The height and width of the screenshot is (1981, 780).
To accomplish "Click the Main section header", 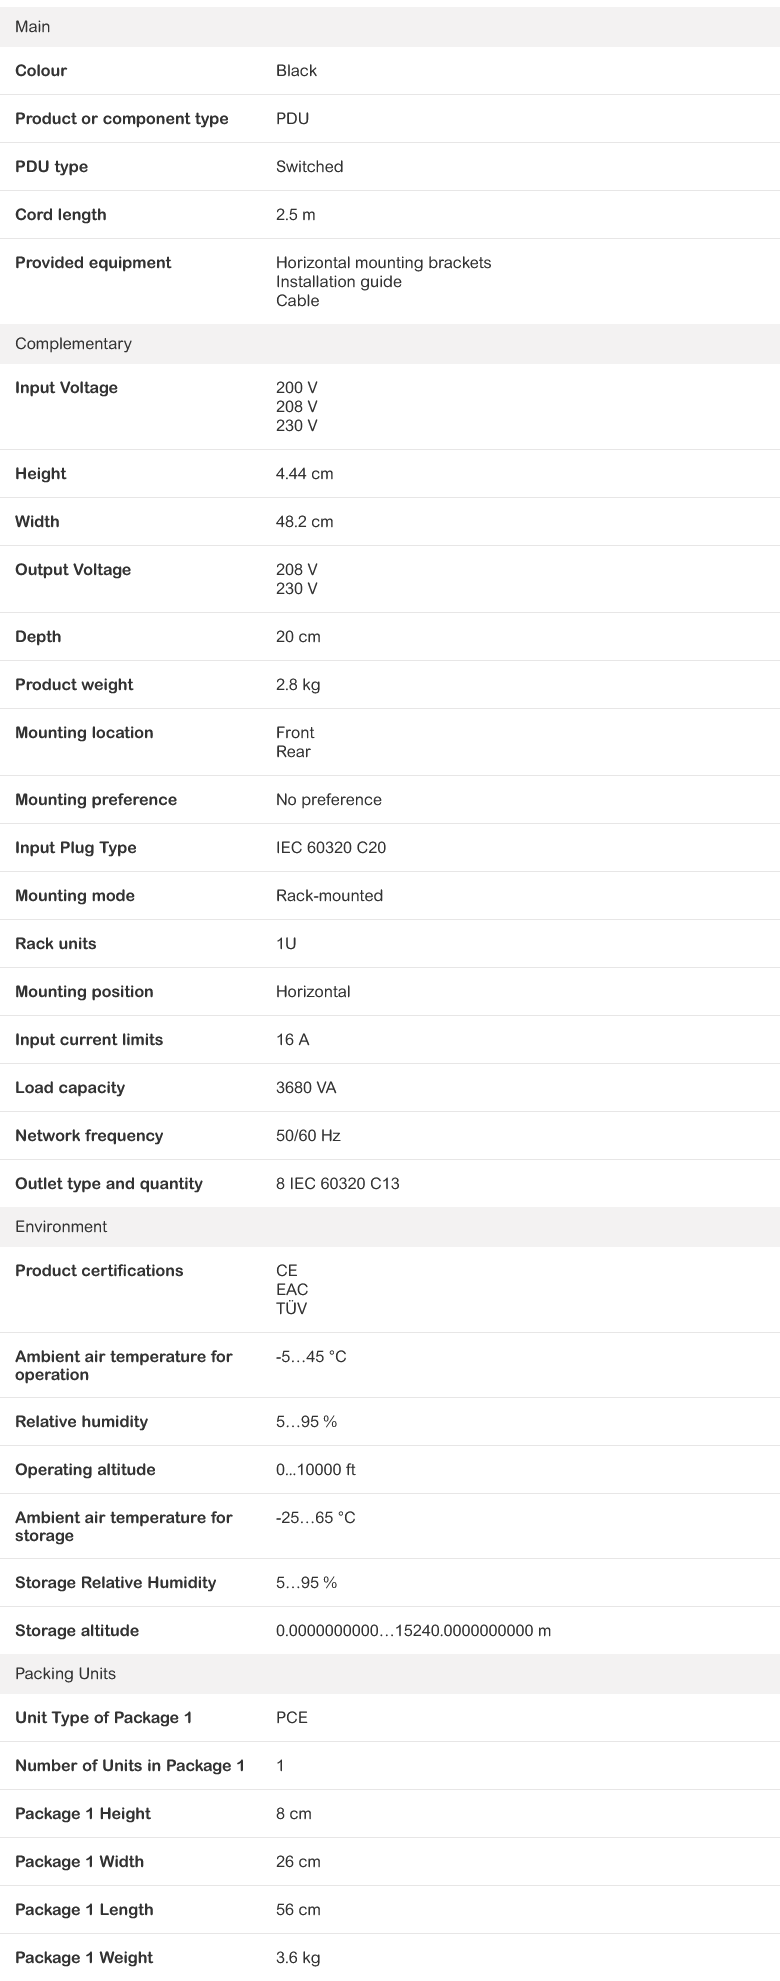I will click(x=390, y=27).
